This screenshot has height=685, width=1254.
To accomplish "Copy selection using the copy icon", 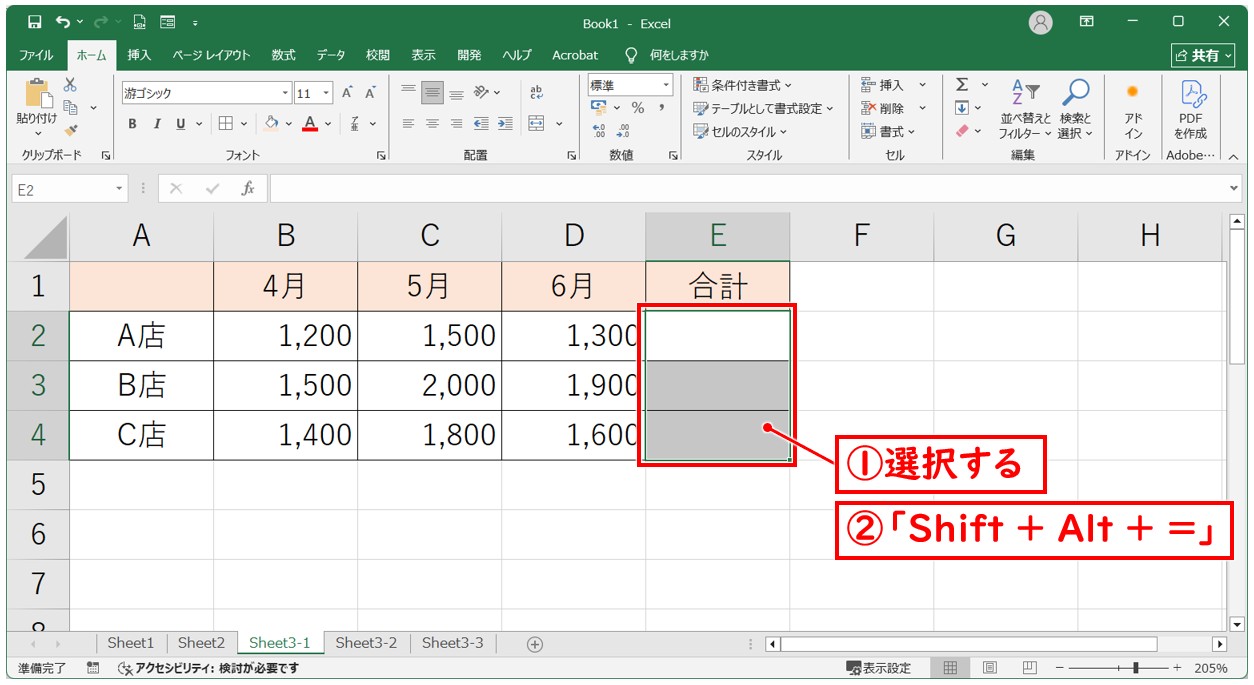I will 71,107.
